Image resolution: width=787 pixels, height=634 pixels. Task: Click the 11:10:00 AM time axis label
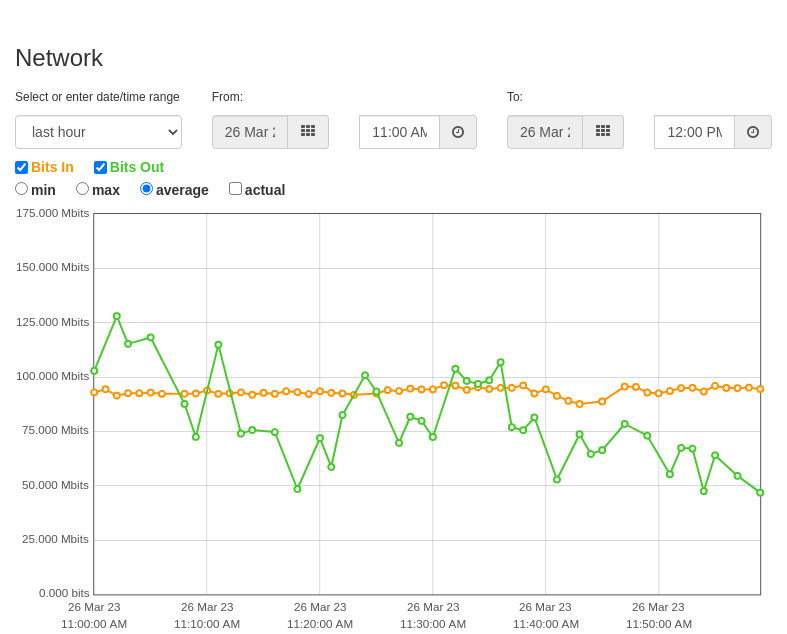[207, 624]
